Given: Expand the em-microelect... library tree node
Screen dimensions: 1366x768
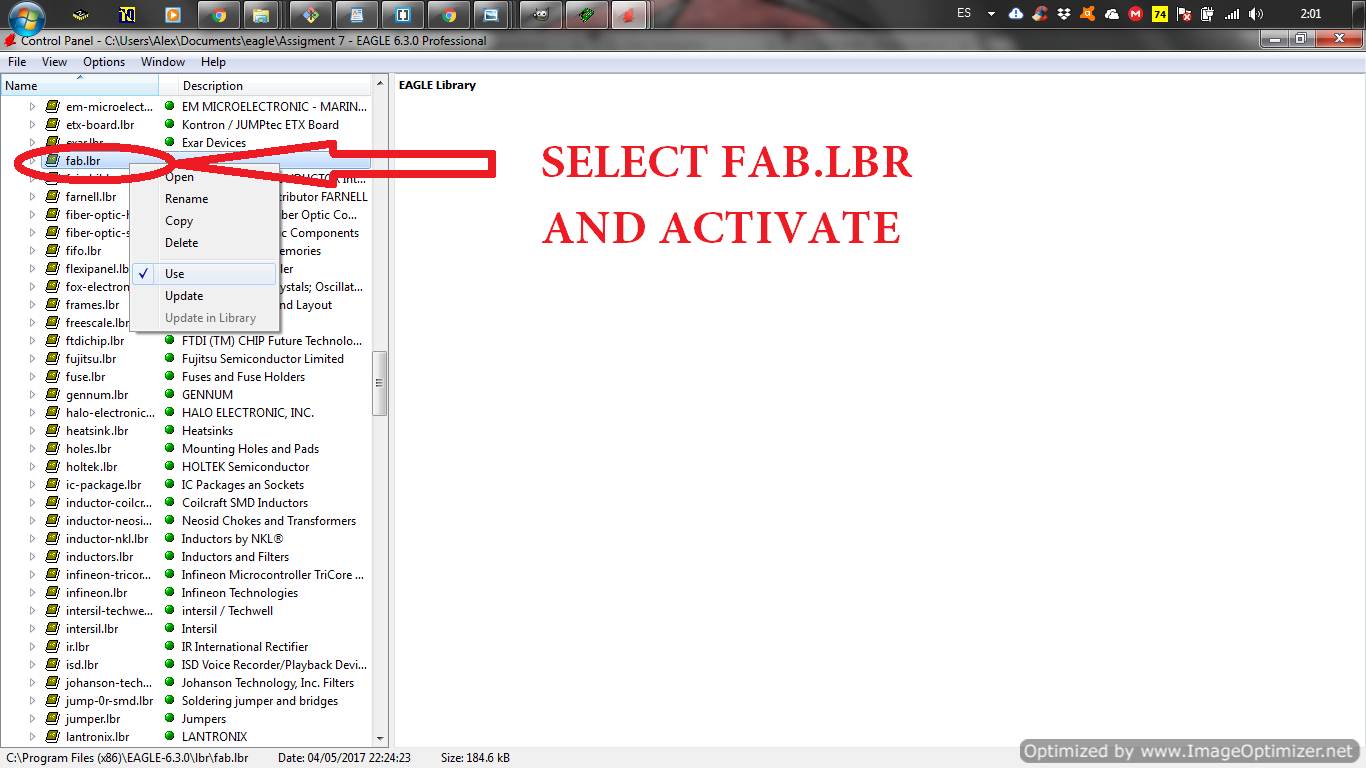Looking at the screenshot, I should click(32, 107).
